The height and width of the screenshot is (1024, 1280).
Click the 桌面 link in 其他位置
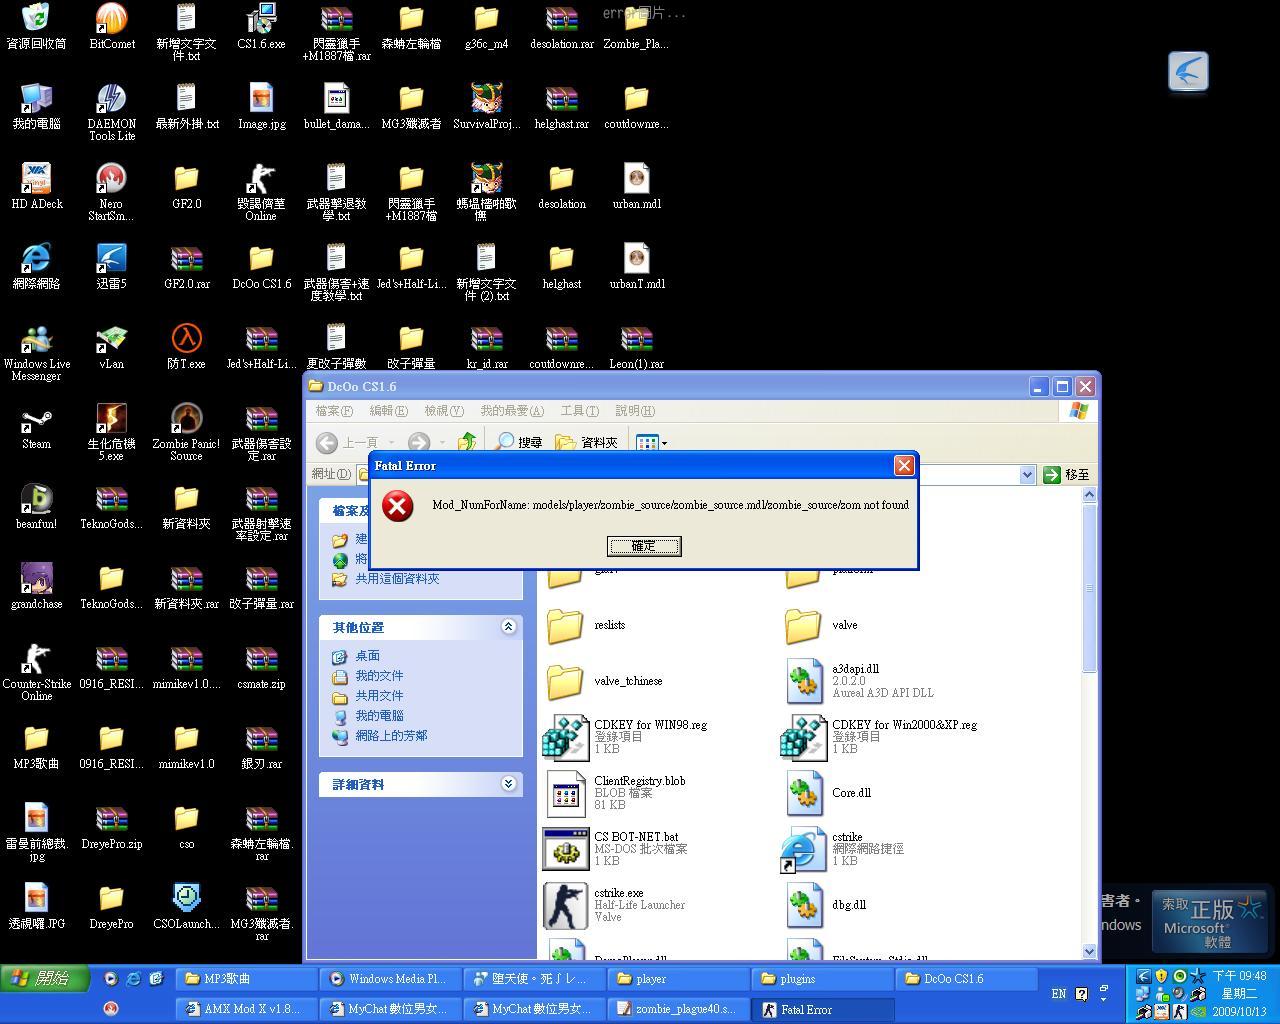click(x=367, y=656)
